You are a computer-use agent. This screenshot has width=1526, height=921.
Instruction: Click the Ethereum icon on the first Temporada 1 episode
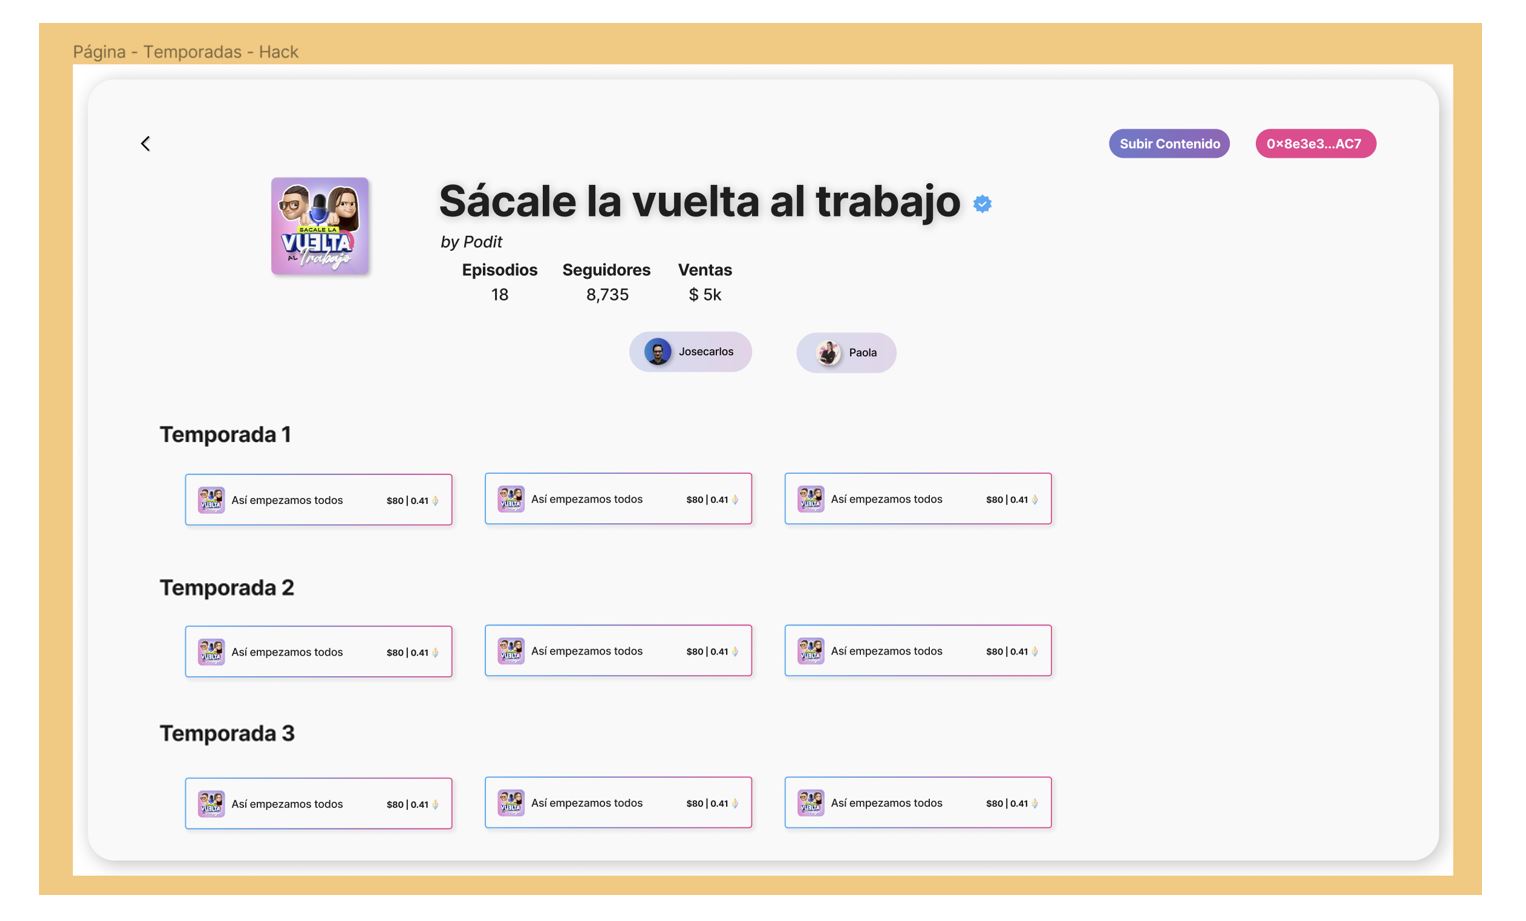(436, 499)
